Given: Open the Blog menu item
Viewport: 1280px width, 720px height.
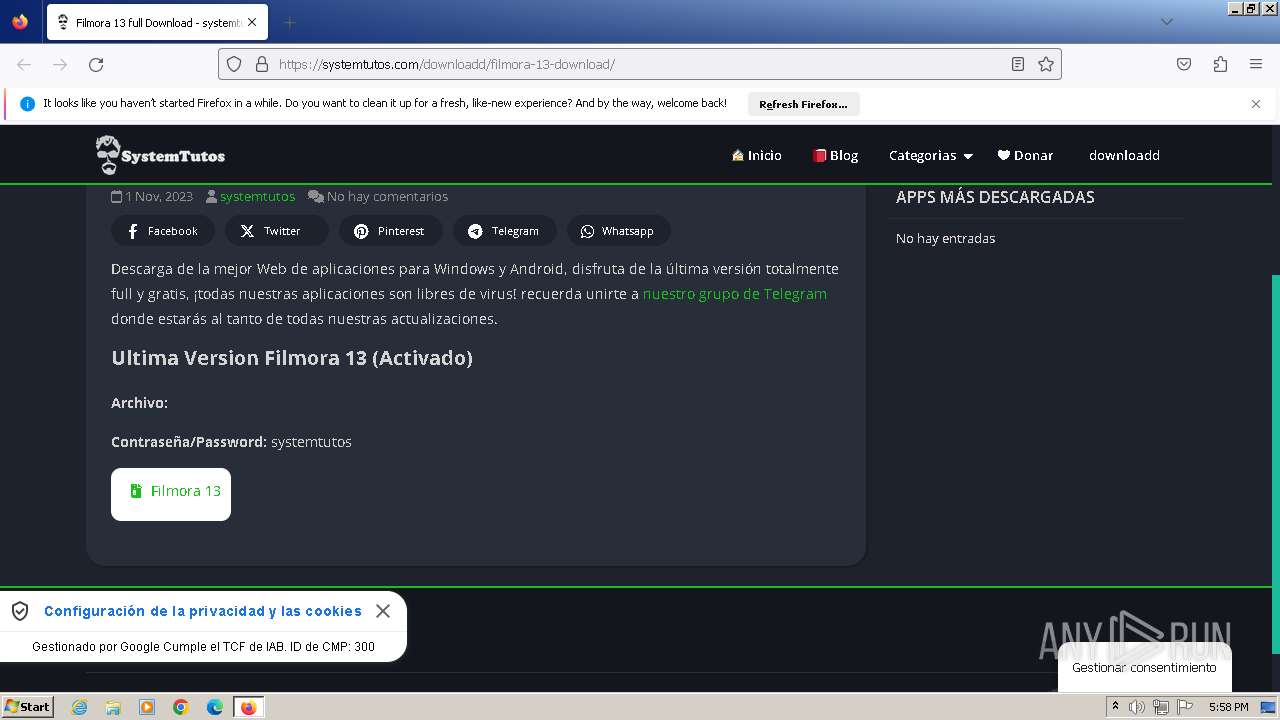Looking at the screenshot, I should (x=835, y=155).
